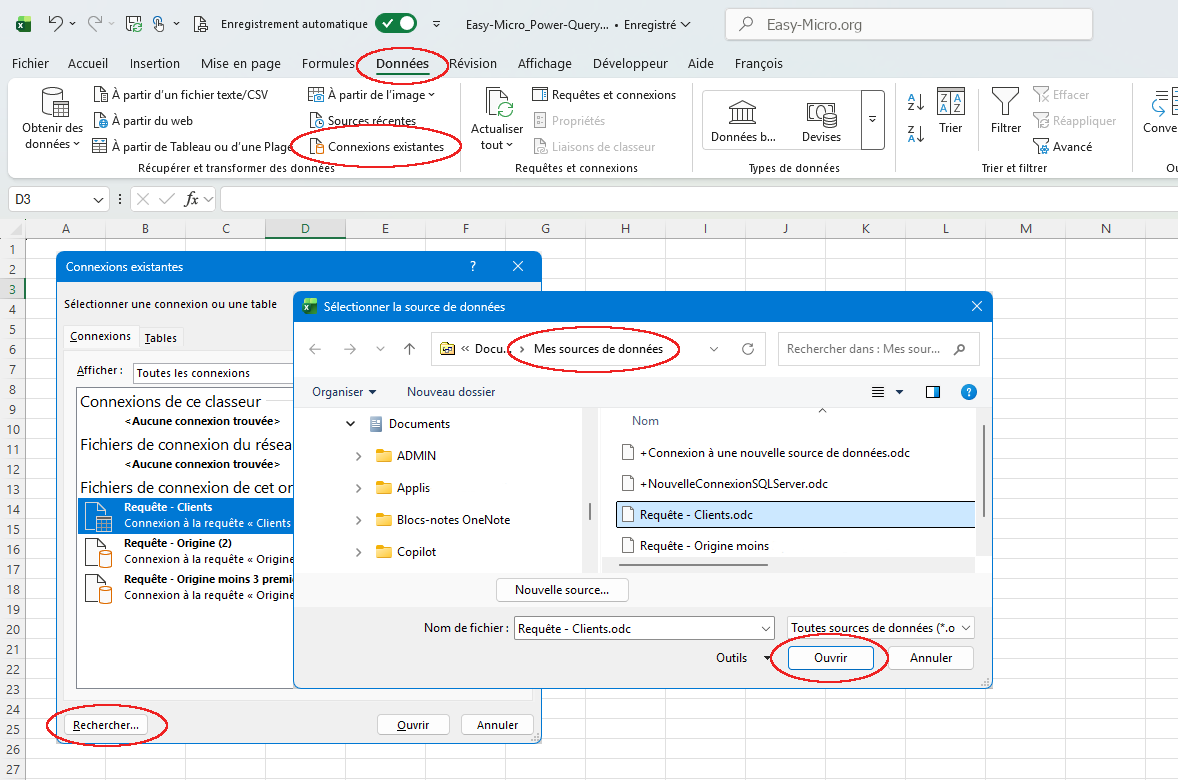
Task: Toggle Enregistrement automatique switch off
Action: point(396,23)
